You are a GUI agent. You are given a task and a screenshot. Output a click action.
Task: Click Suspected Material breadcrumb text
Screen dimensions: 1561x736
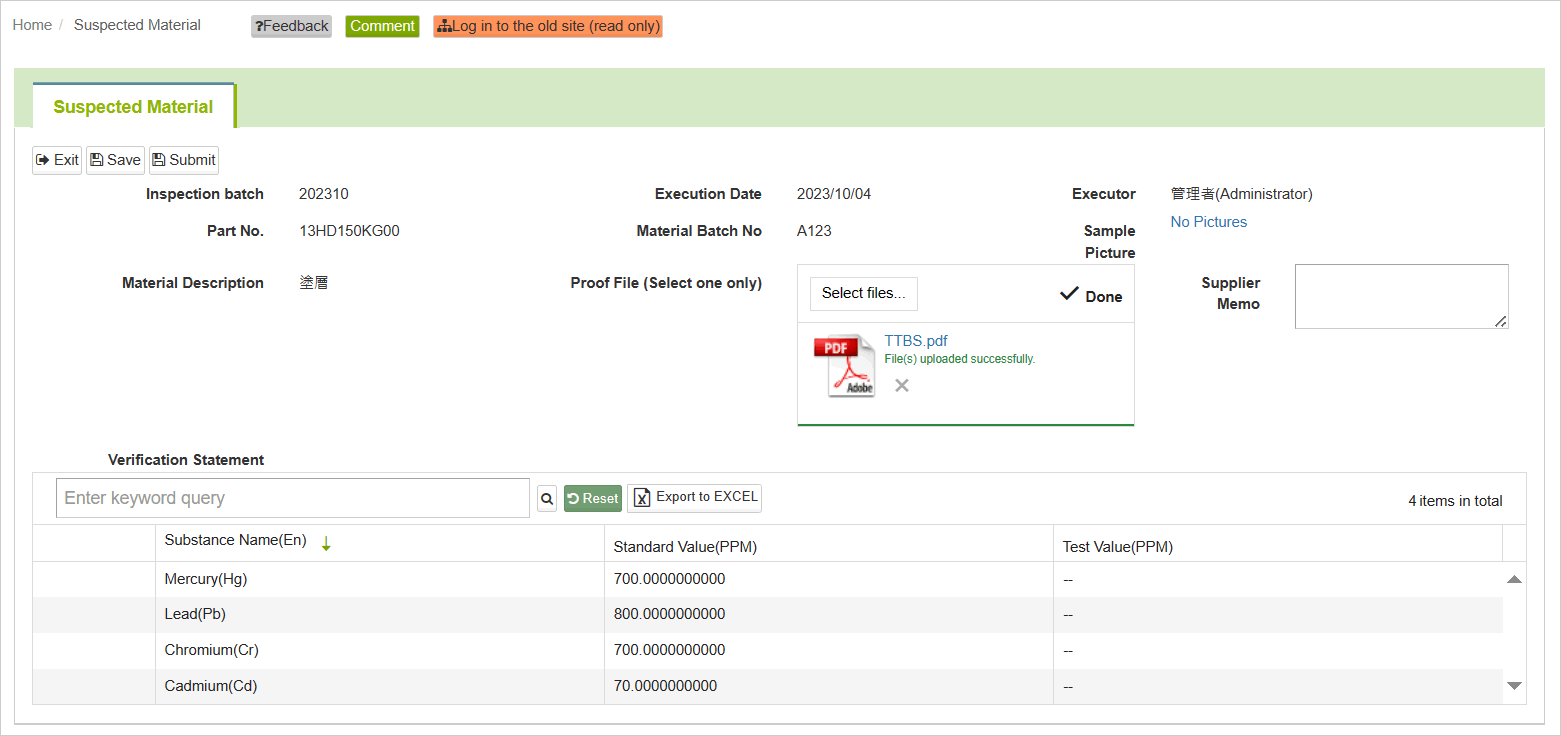tap(137, 25)
